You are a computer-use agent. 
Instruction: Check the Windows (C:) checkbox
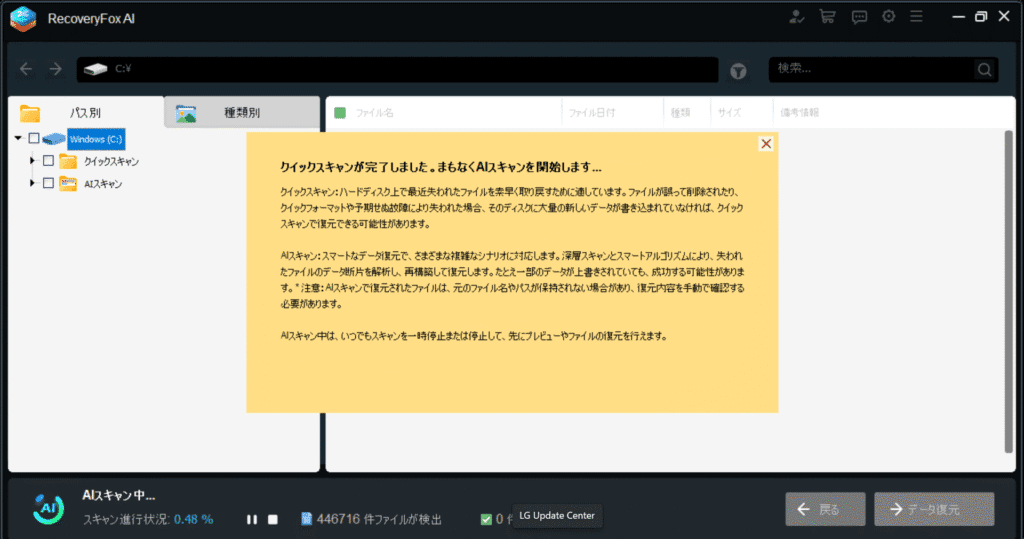(x=34, y=139)
